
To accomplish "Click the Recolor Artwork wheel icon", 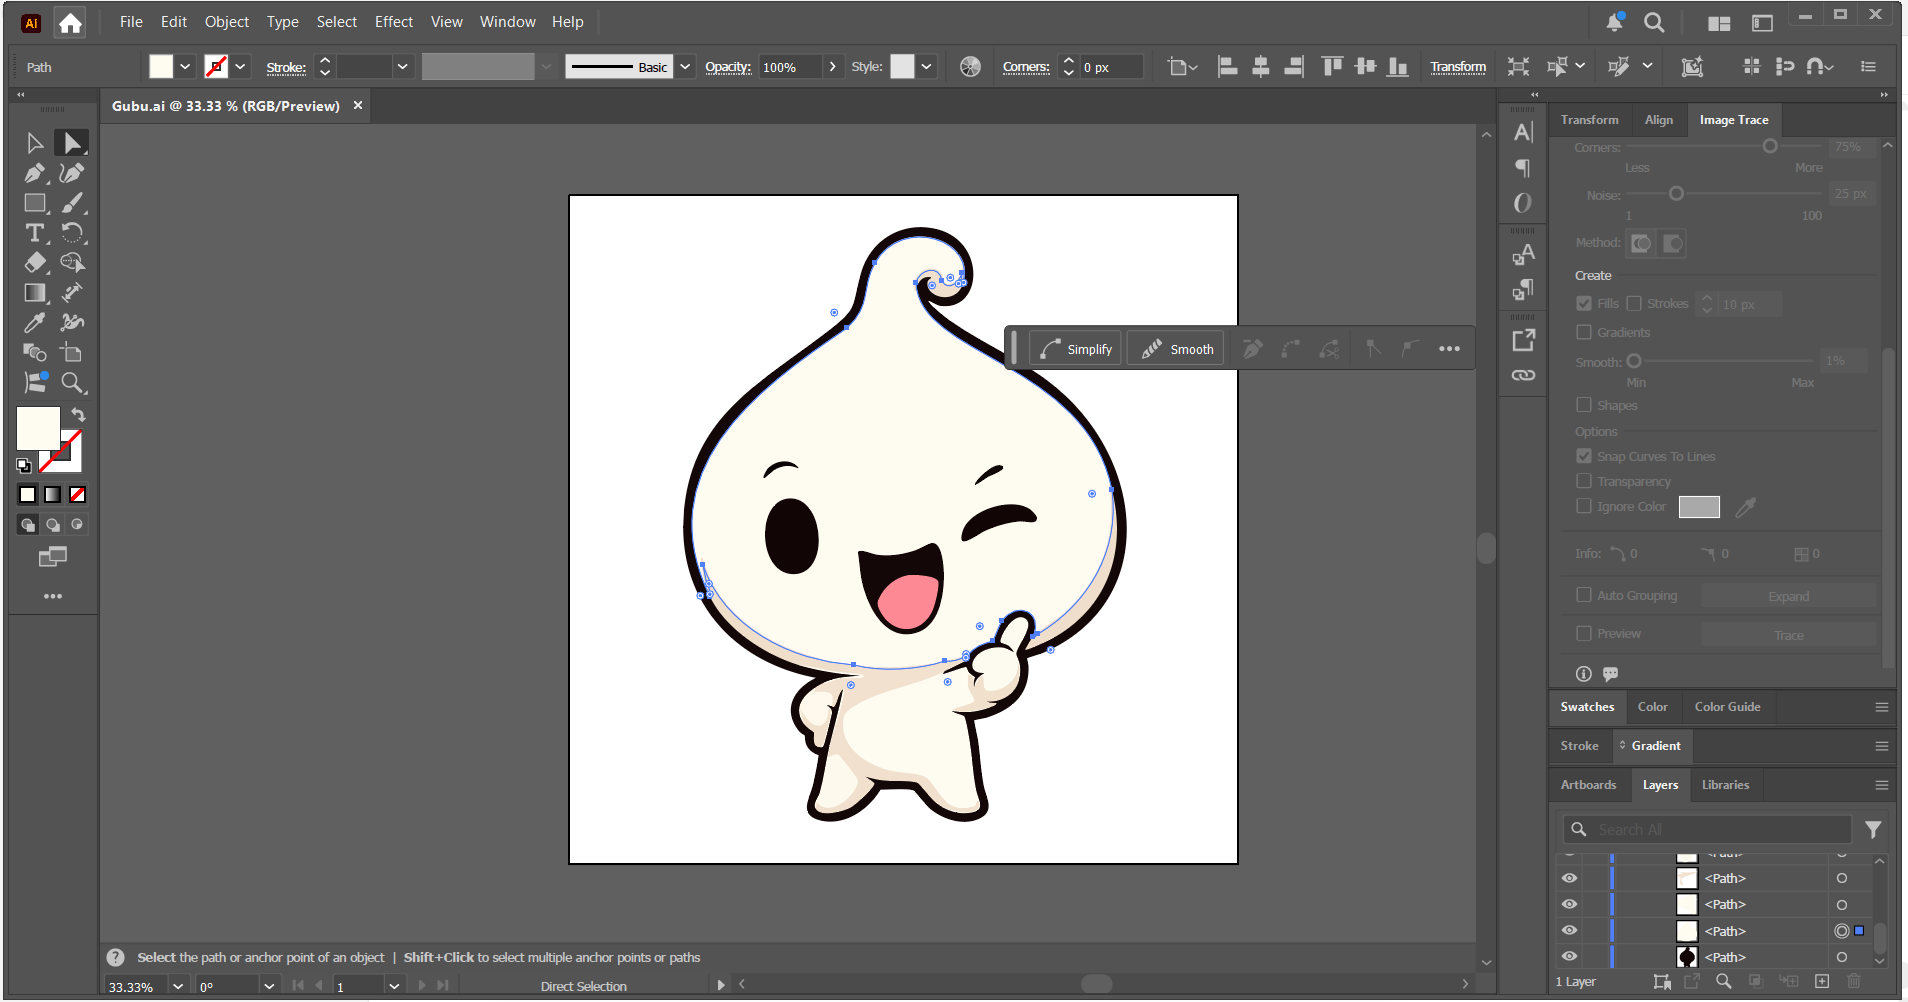I will click(x=970, y=67).
